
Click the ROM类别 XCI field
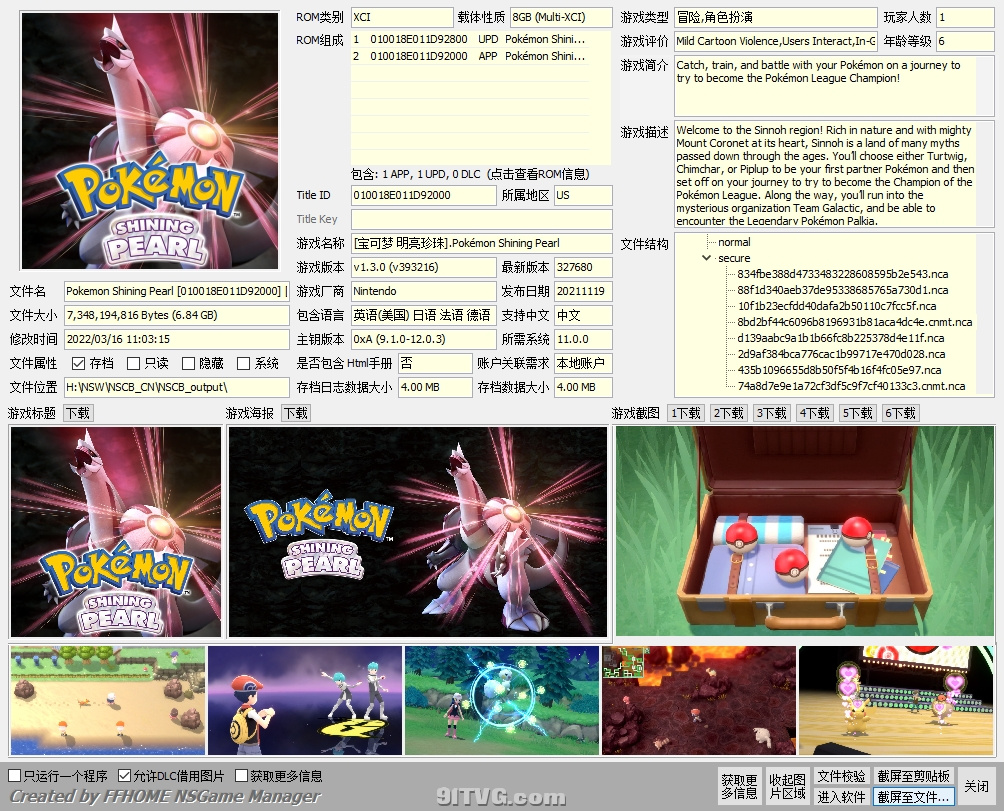pyautogui.click(x=402, y=17)
